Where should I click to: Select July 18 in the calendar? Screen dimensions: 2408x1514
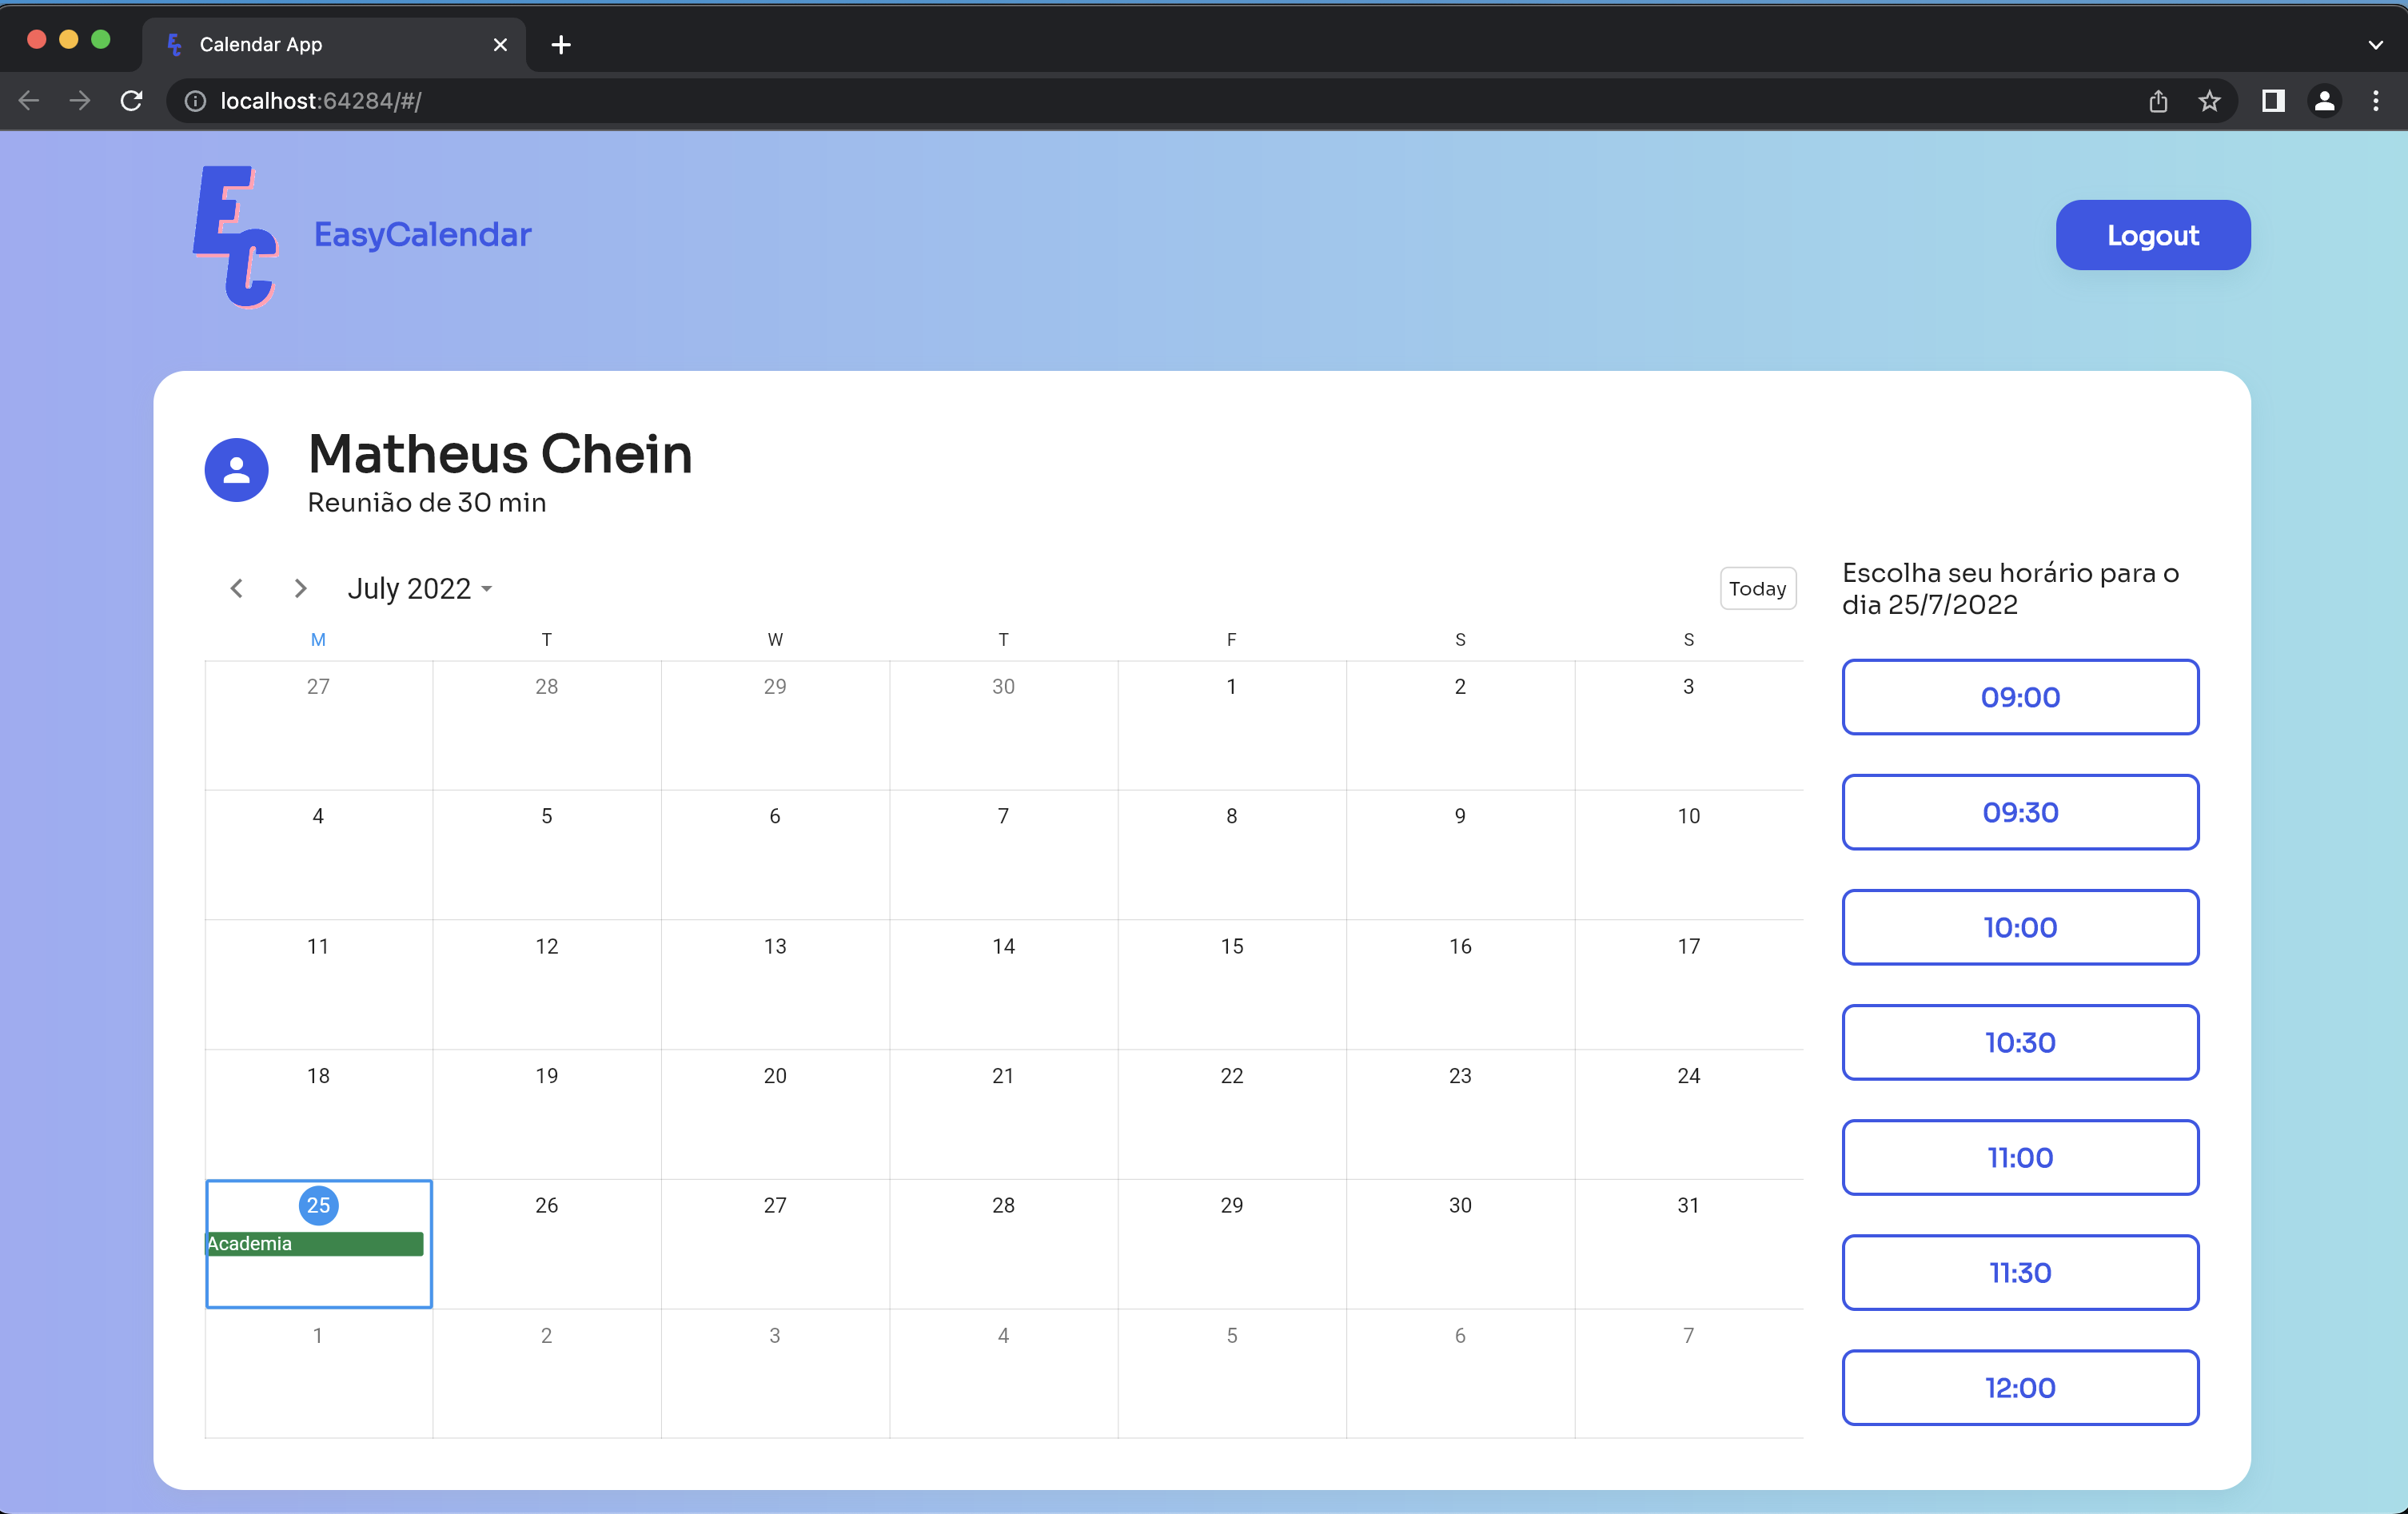coord(318,1114)
